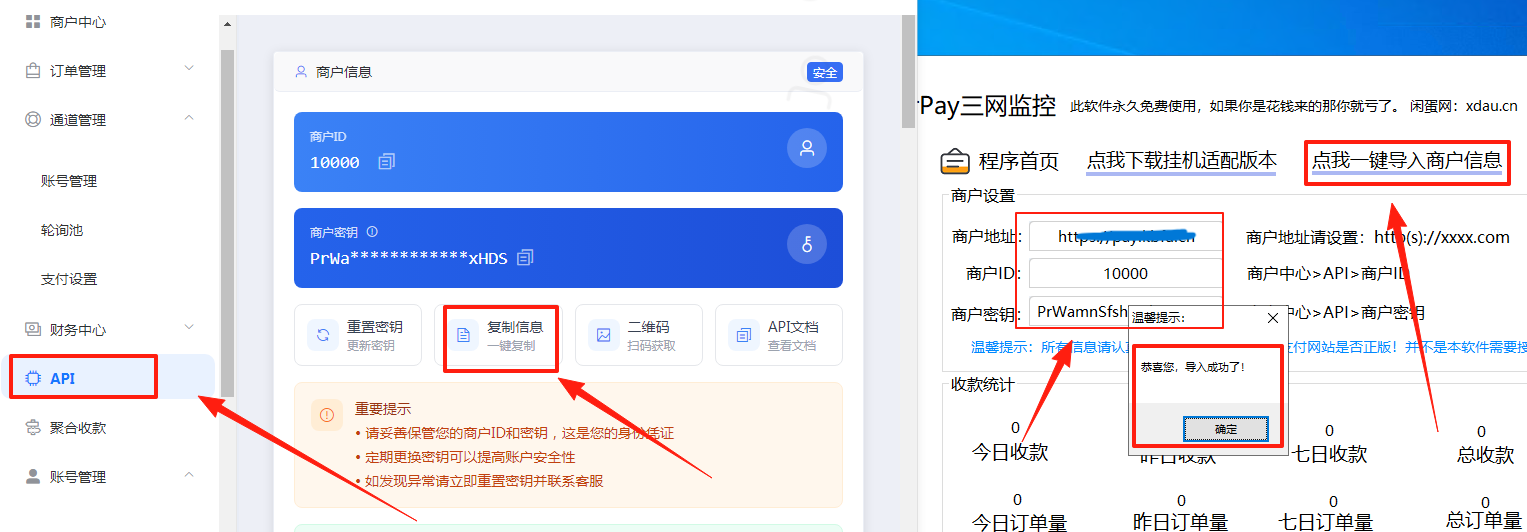Click the 程序首页 card icon
1527x532 pixels.
[x=956, y=161]
